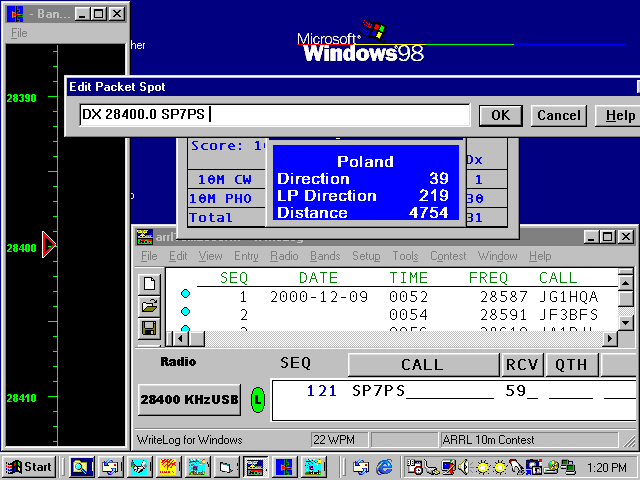Click the CALL column header button
The image size is (640, 480).
(x=423, y=364)
